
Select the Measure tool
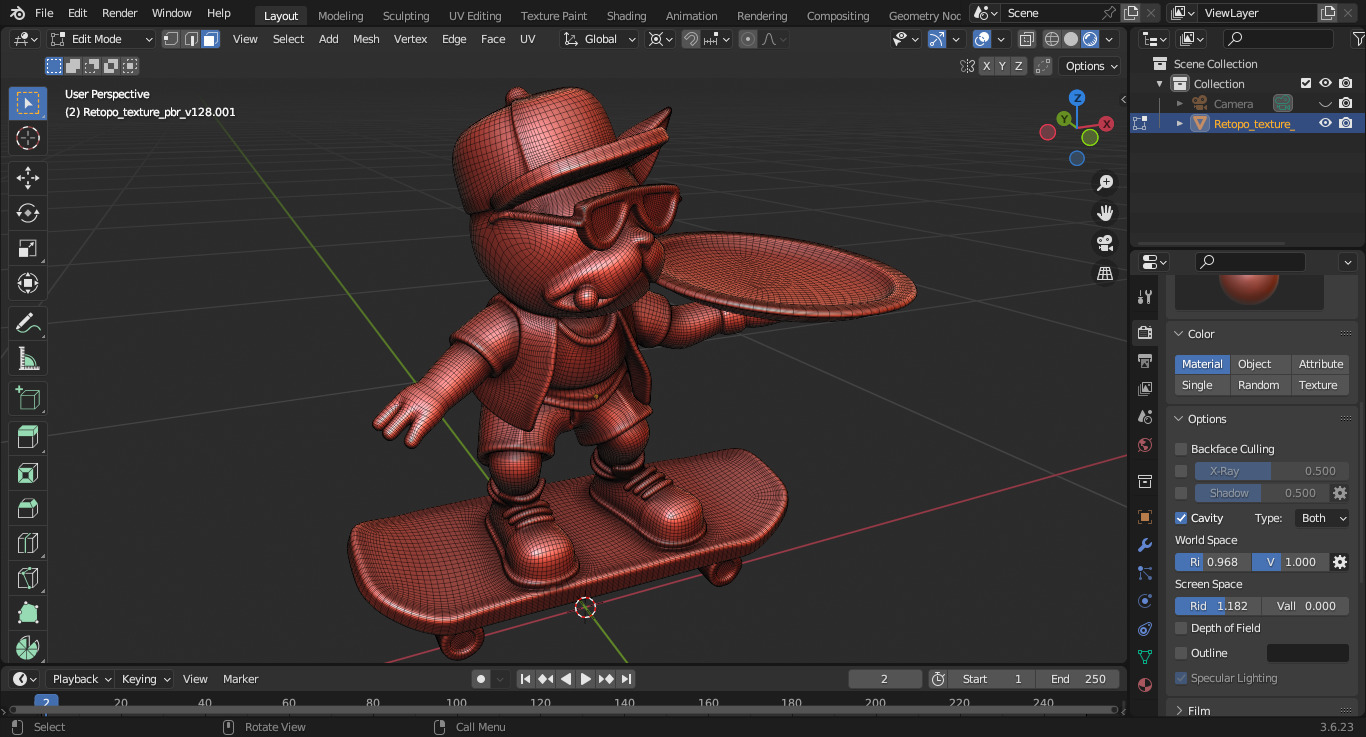coord(28,358)
